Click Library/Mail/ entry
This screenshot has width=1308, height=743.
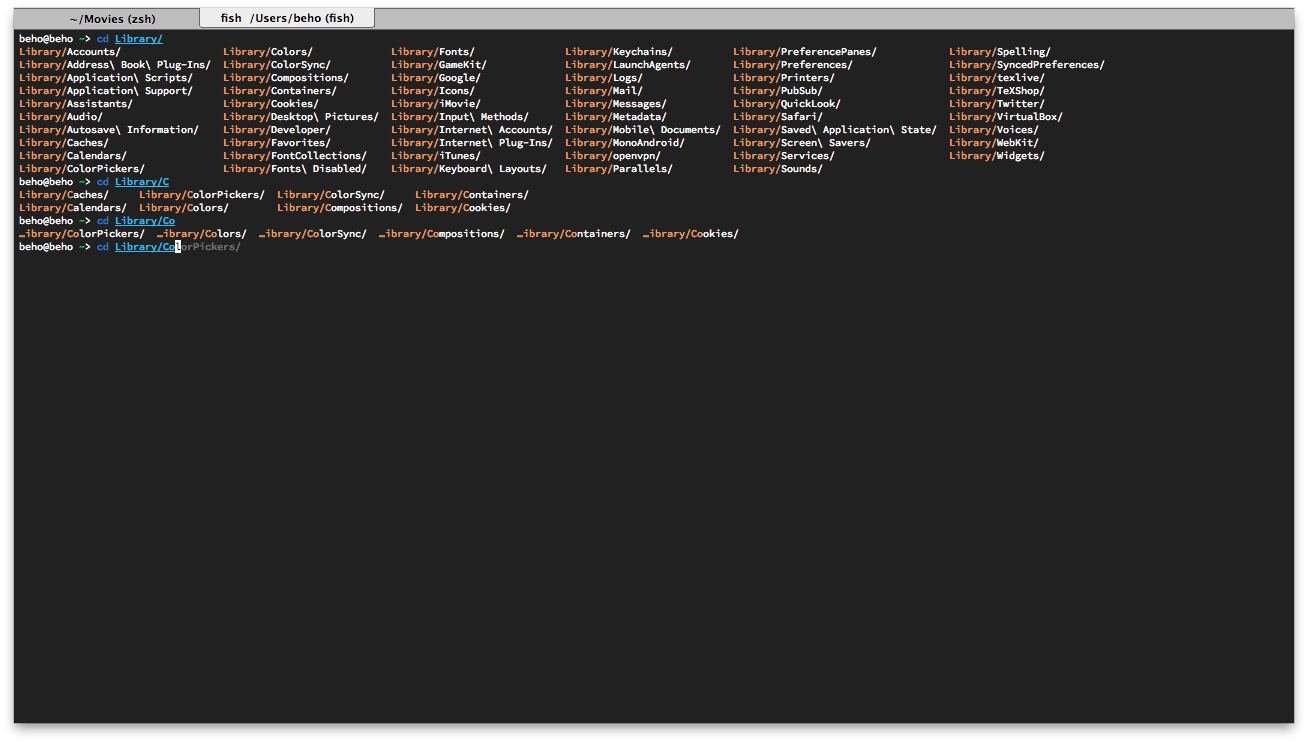[x=604, y=91]
